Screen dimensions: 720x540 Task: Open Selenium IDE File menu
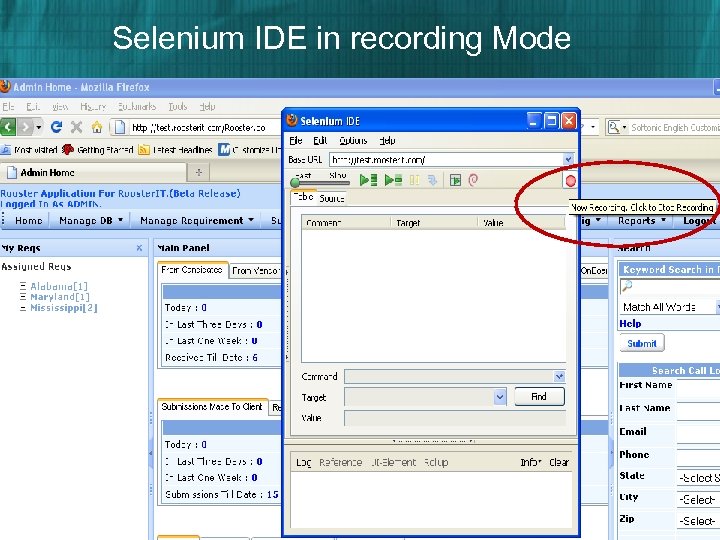296,141
